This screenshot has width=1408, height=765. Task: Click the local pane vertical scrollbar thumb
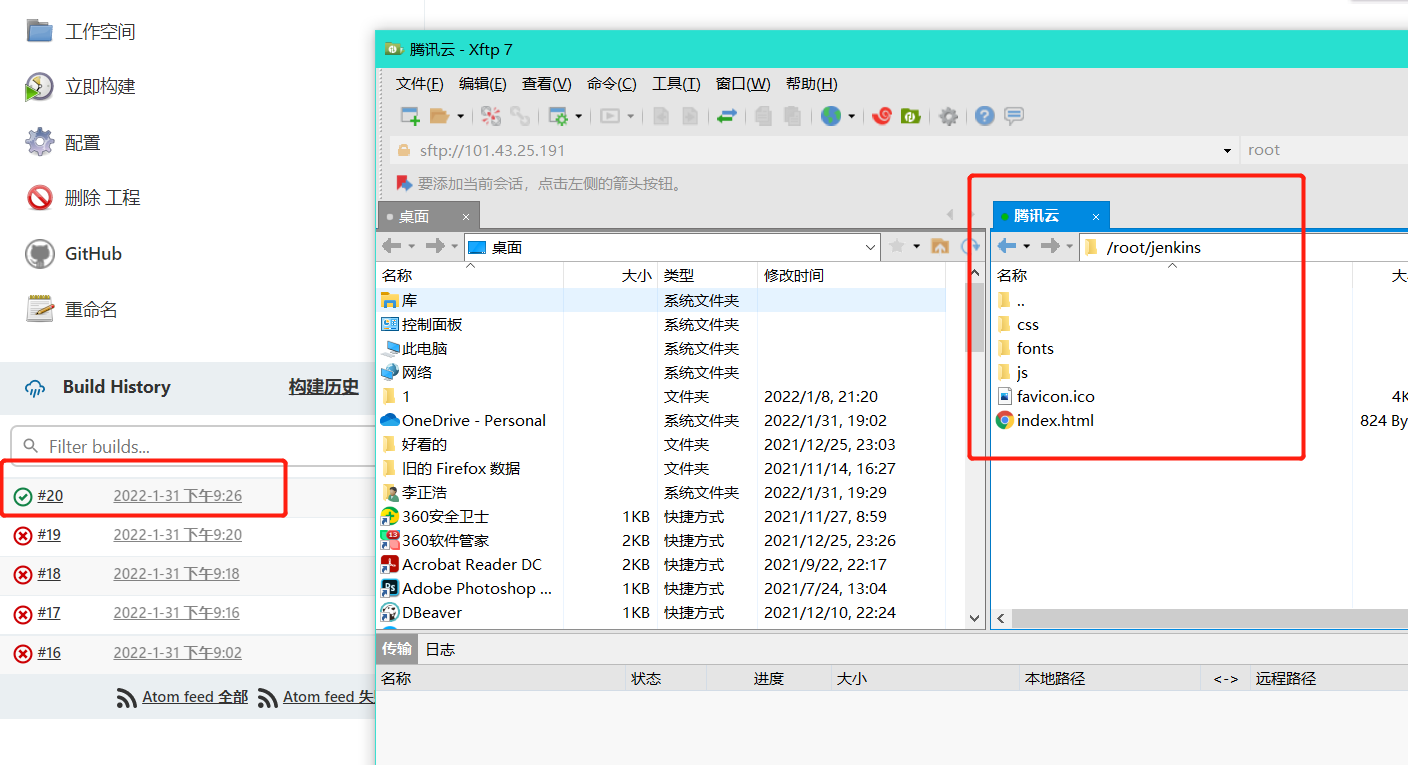[x=976, y=318]
